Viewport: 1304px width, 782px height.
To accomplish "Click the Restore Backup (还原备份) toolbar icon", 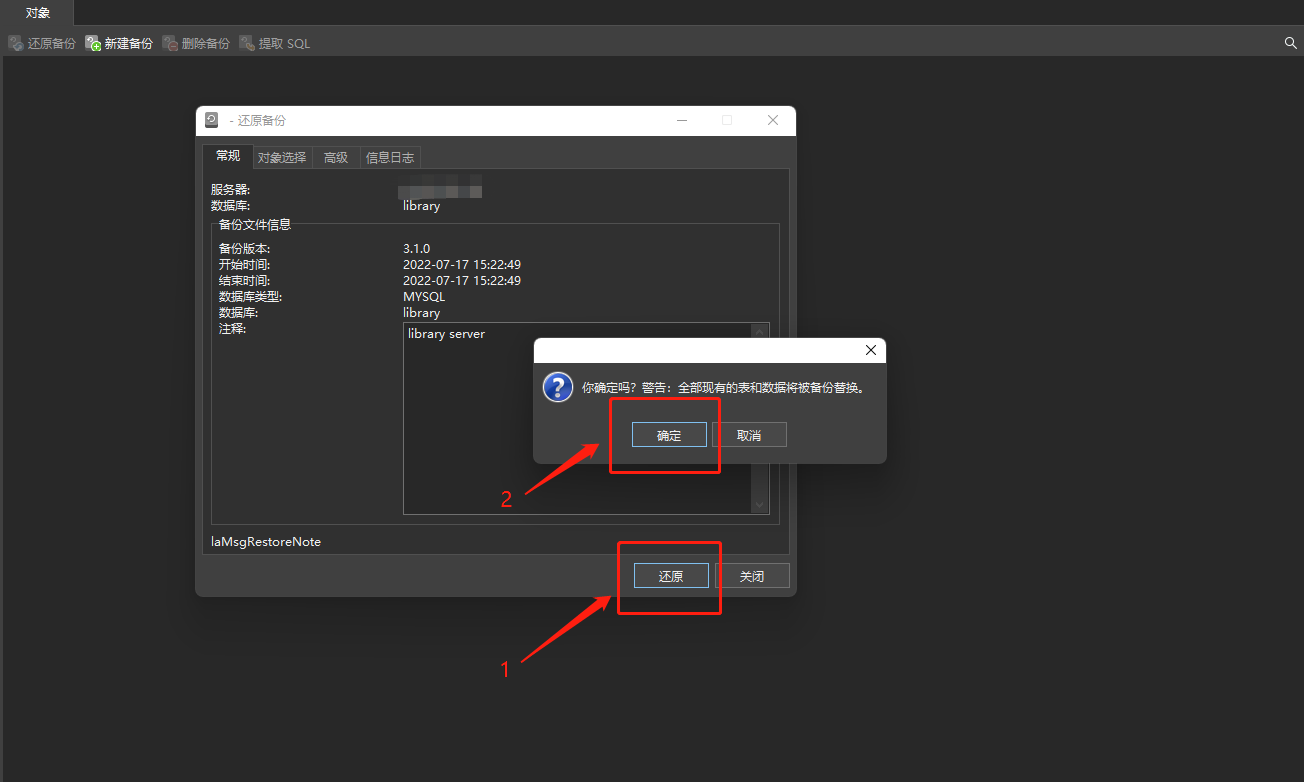I will click(16, 44).
